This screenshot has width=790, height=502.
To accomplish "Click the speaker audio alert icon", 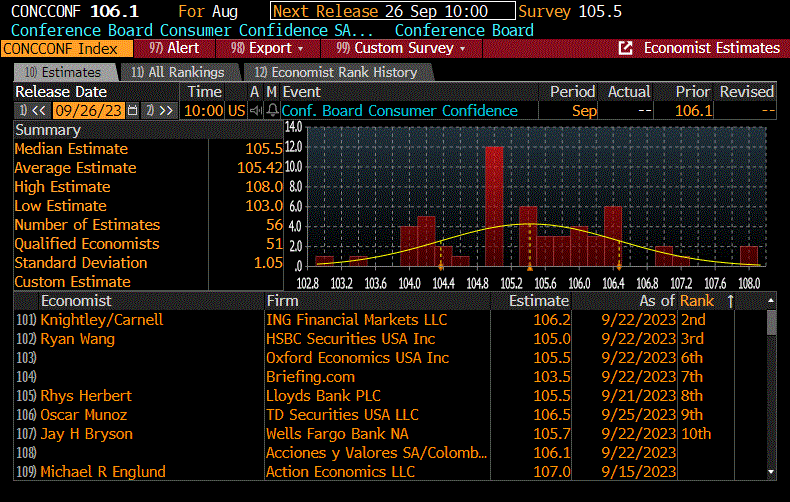I will tap(256, 110).
